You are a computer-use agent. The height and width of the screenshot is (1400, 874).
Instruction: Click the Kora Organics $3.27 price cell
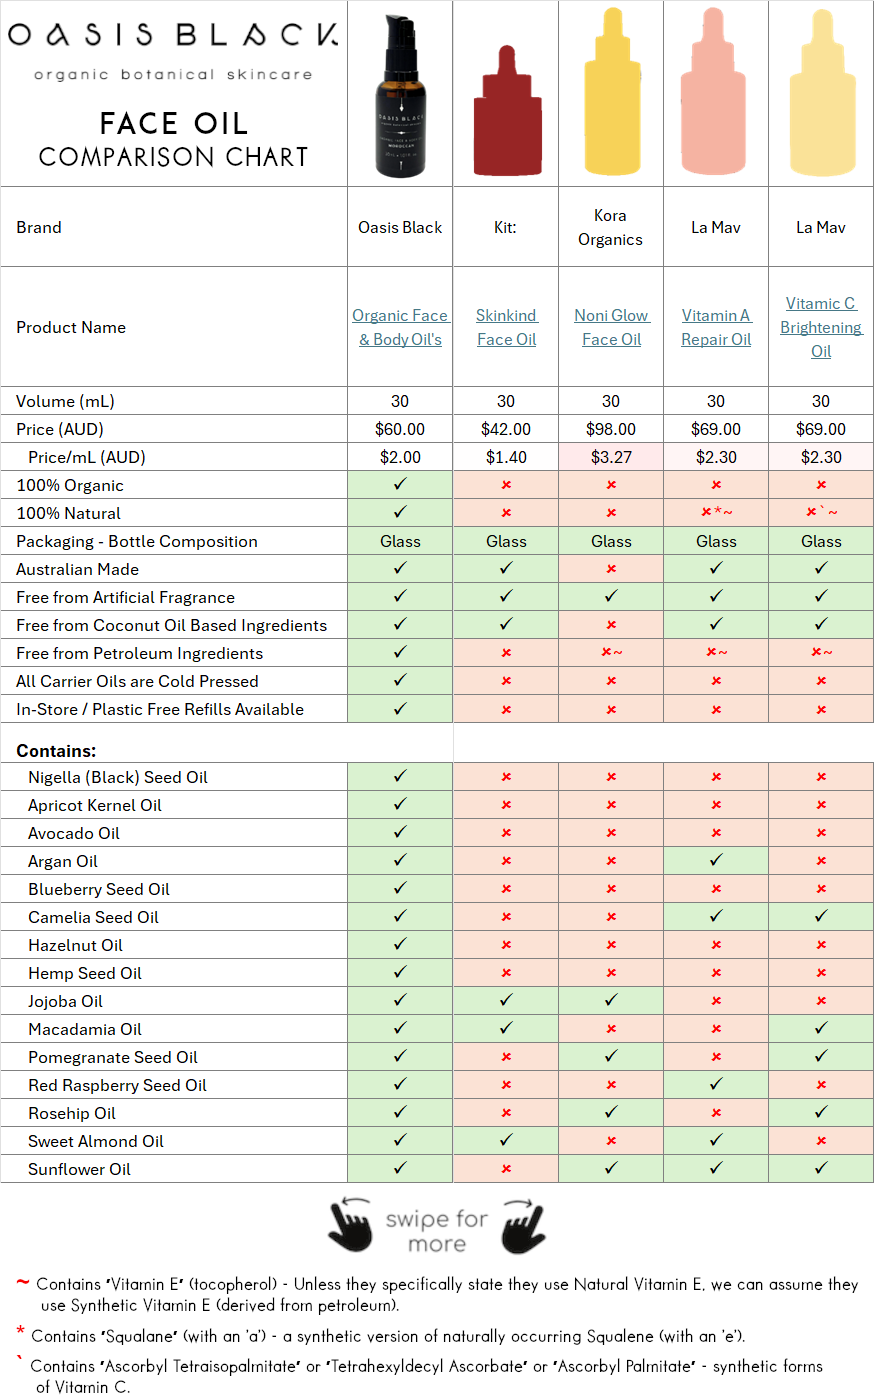tap(611, 457)
